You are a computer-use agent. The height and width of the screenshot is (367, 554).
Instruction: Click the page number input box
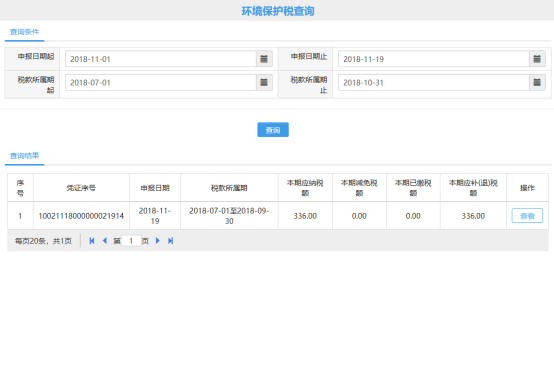pos(131,241)
